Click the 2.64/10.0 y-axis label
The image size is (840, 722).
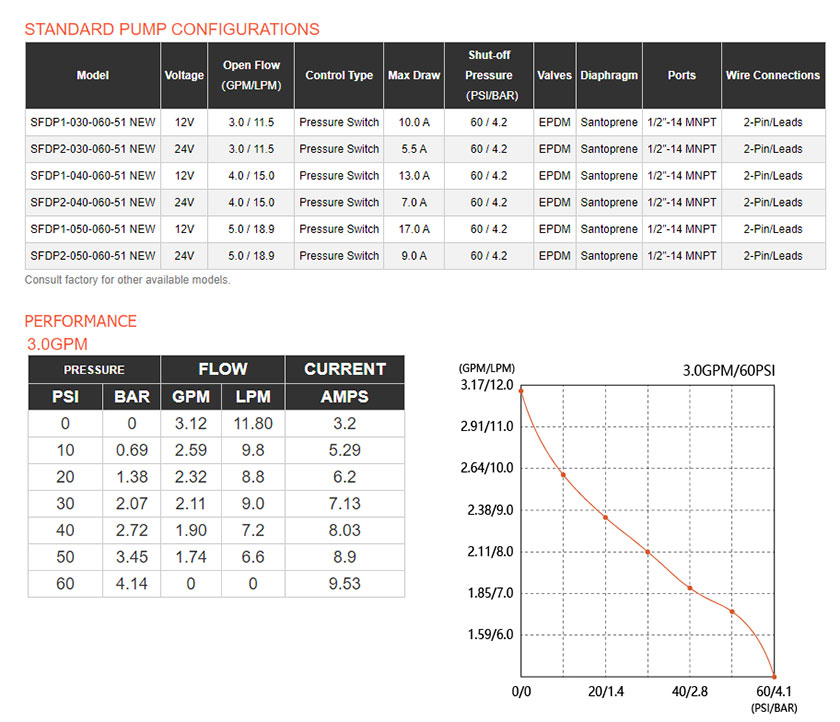(487, 468)
